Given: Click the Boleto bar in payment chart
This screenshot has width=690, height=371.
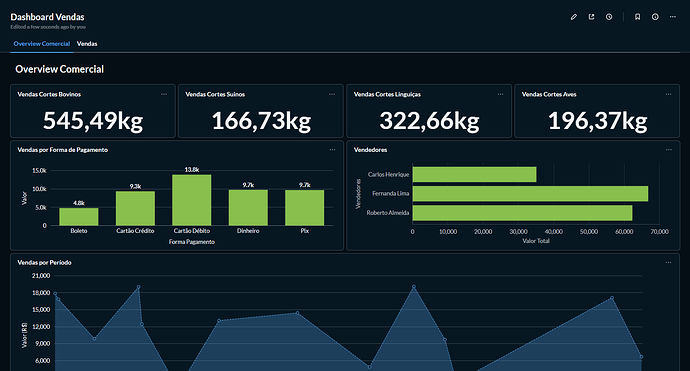Looking at the screenshot, I should [x=79, y=217].
